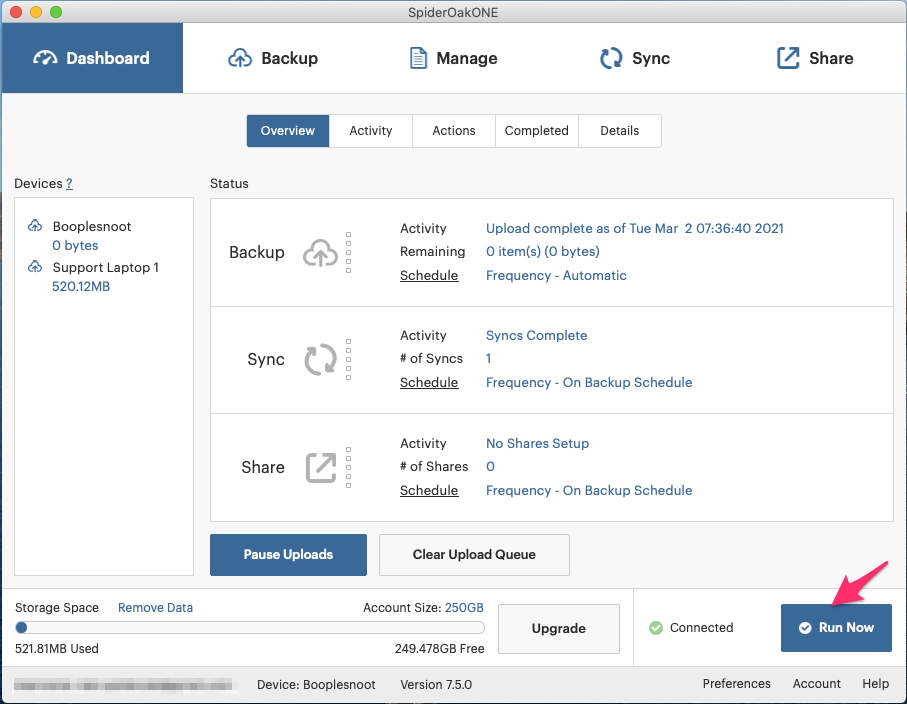
Task: Go to the Sync tab
Action: click(x=635, y=58)
